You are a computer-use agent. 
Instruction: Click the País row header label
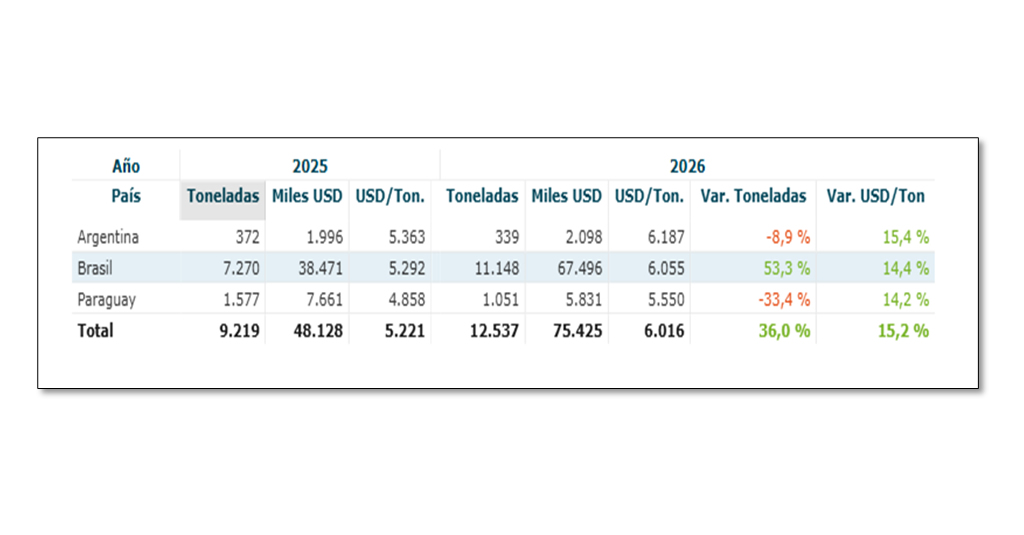click(126, 197)
